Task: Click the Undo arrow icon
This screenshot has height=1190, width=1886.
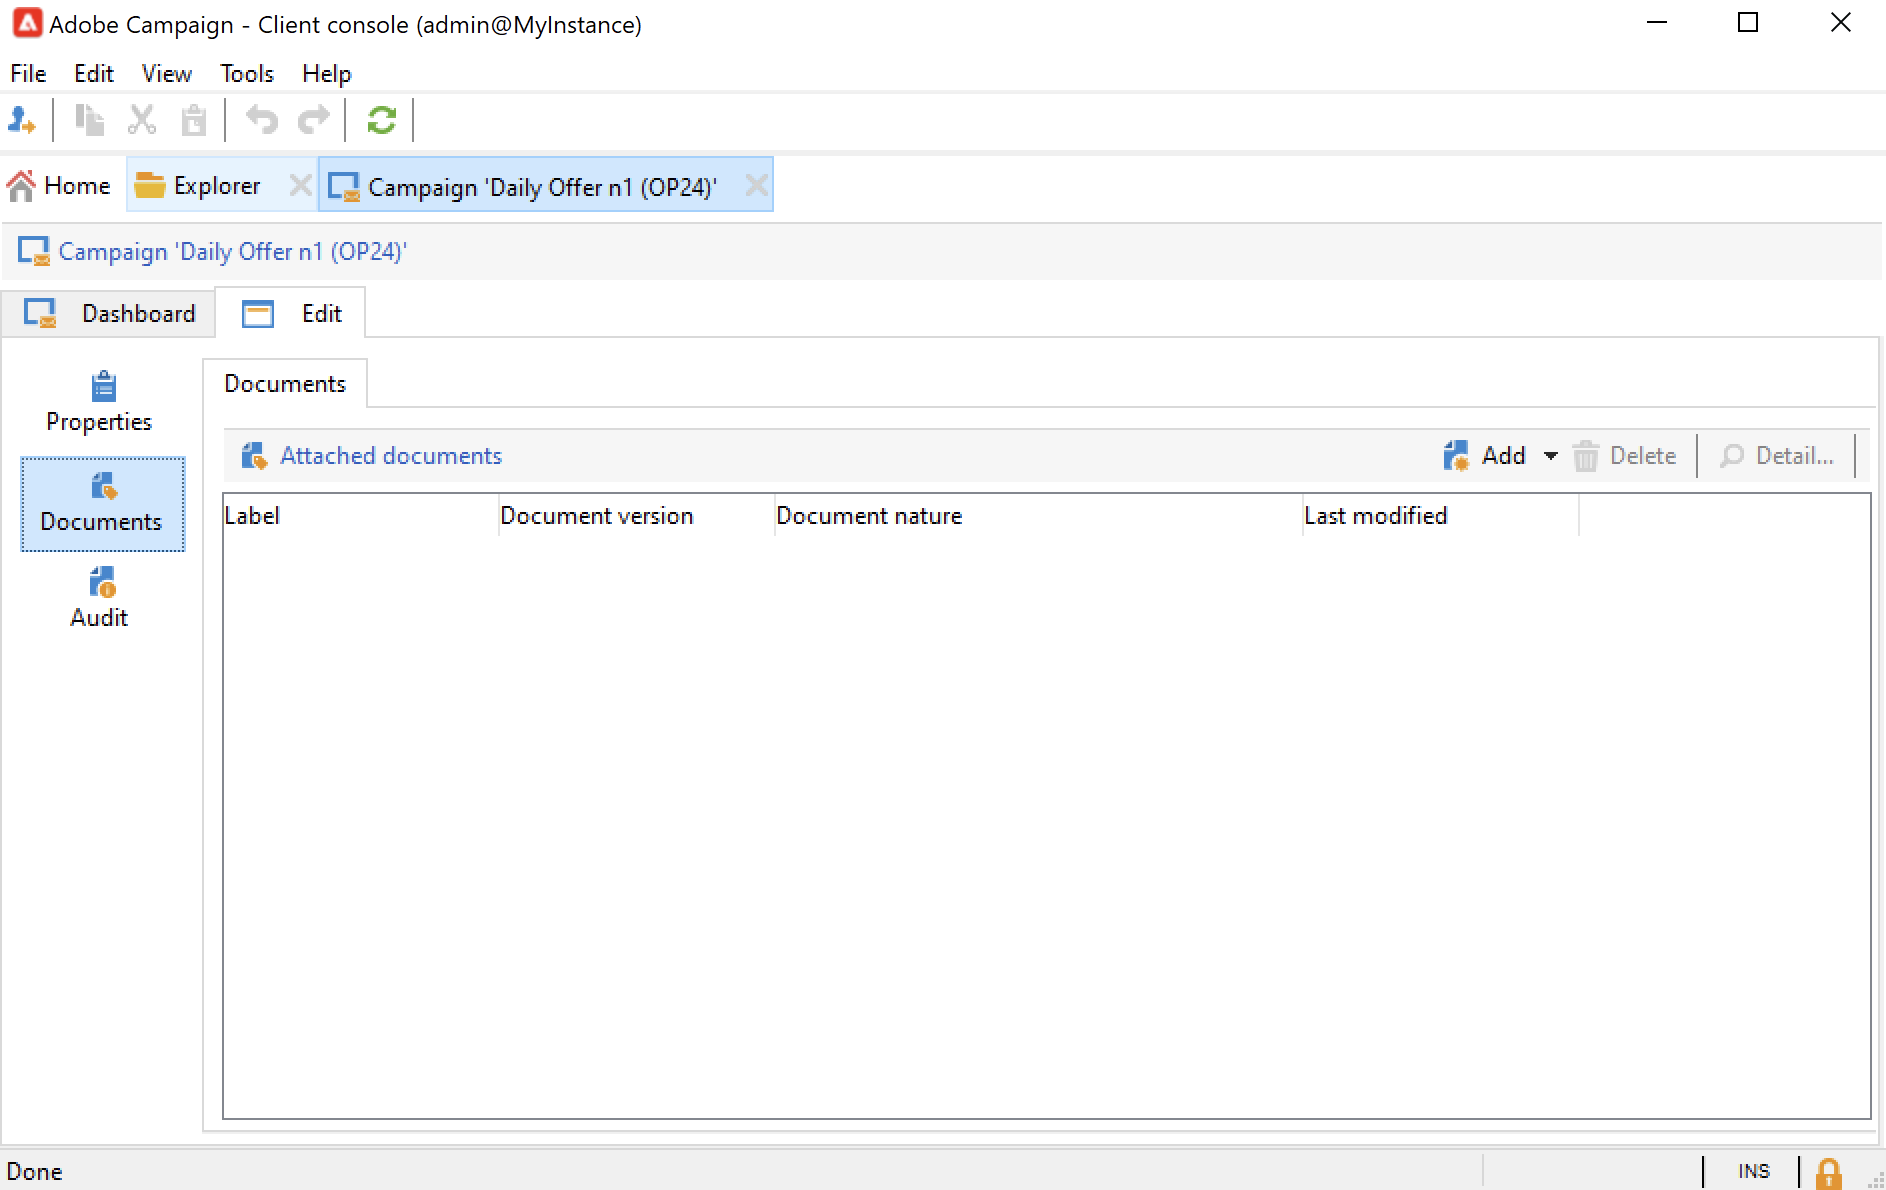Action: tap(261, 121)
